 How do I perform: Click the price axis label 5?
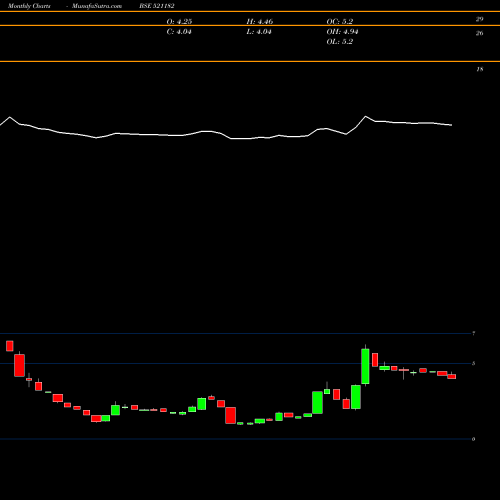pos(474,363)
